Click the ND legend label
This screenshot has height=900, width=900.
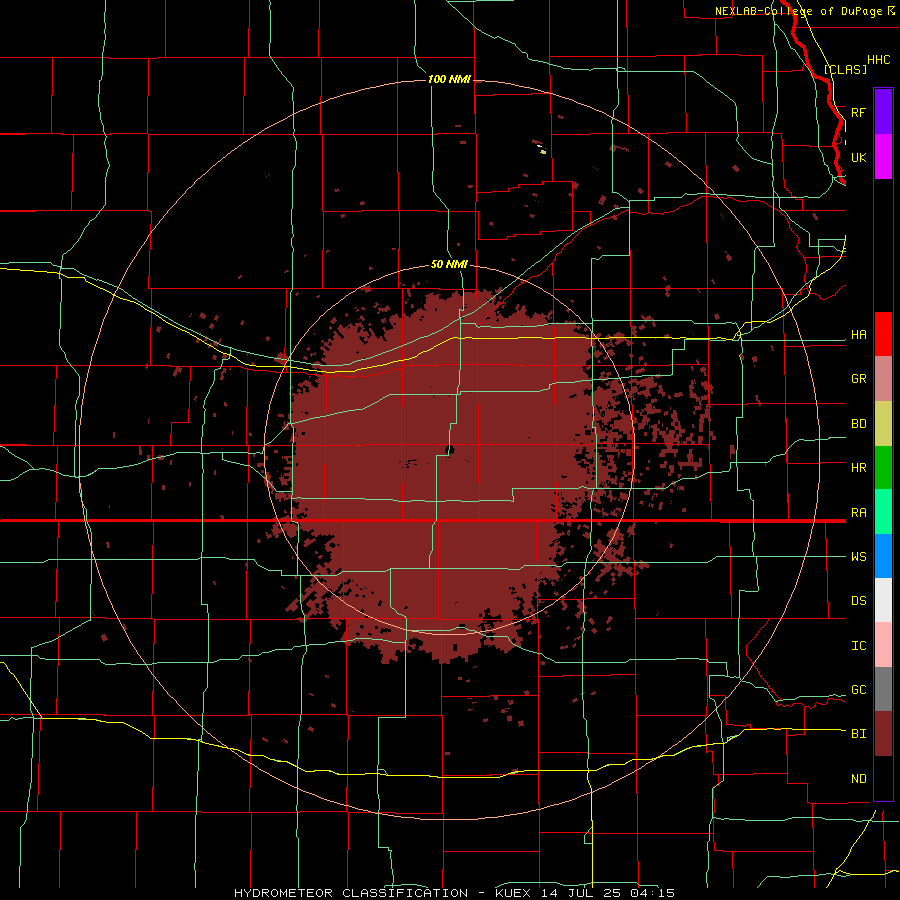858,779
